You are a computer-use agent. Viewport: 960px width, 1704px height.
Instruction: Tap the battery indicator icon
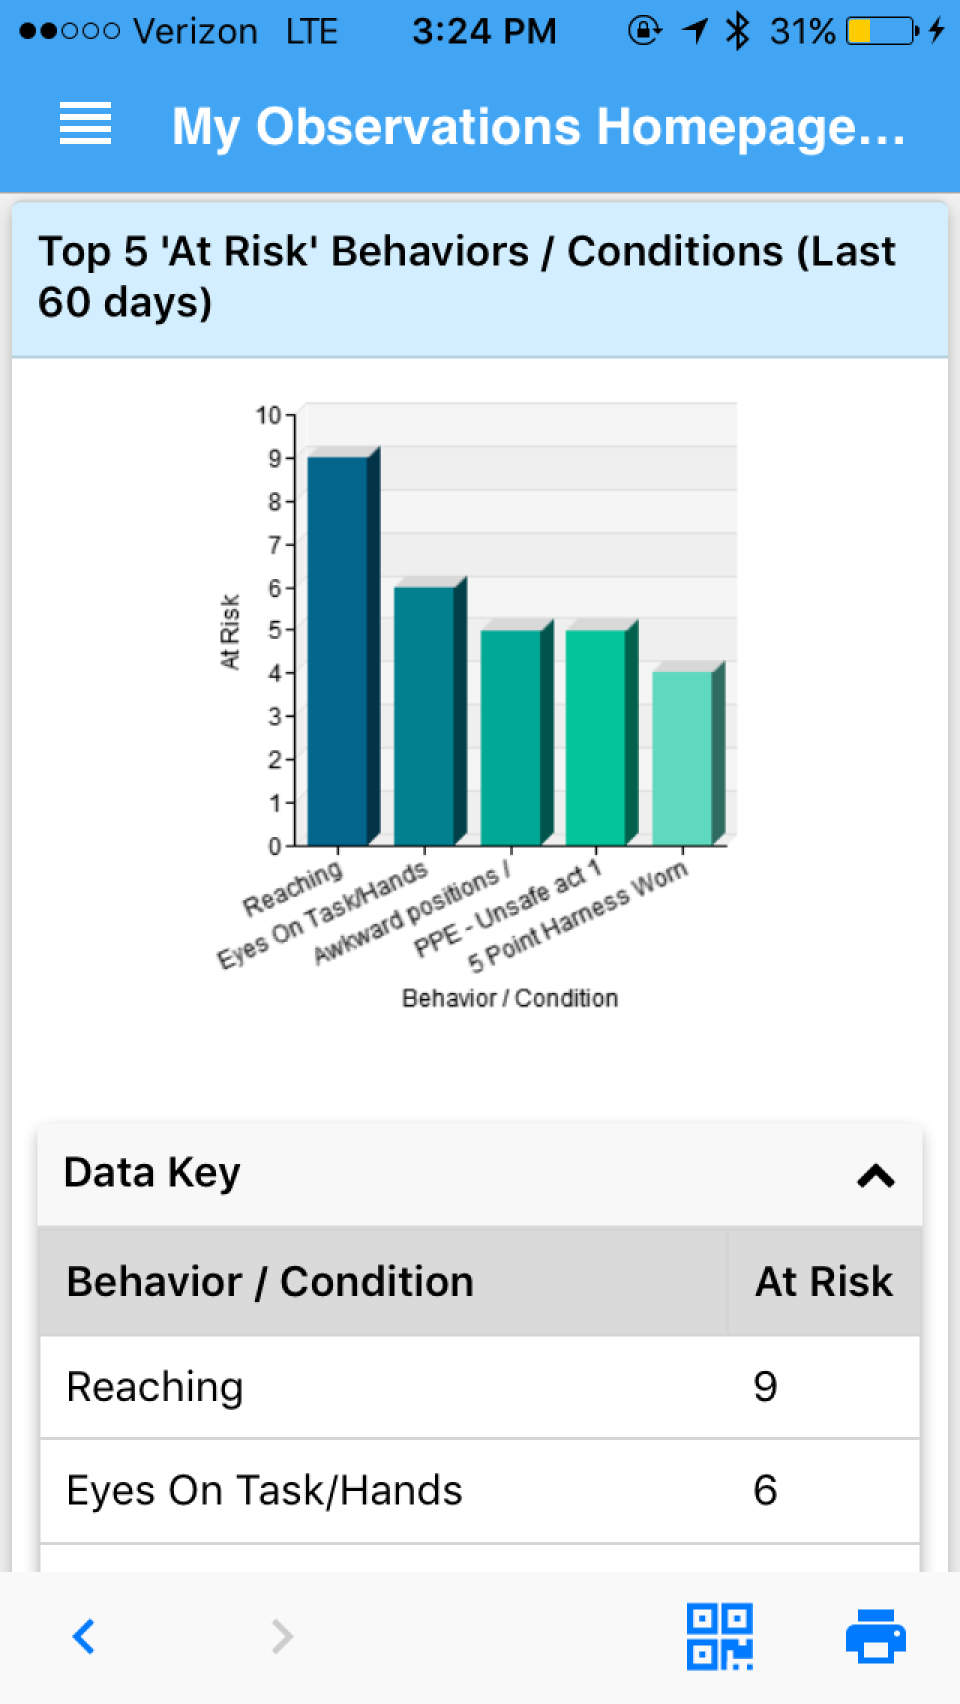click(x=882, y=31)
